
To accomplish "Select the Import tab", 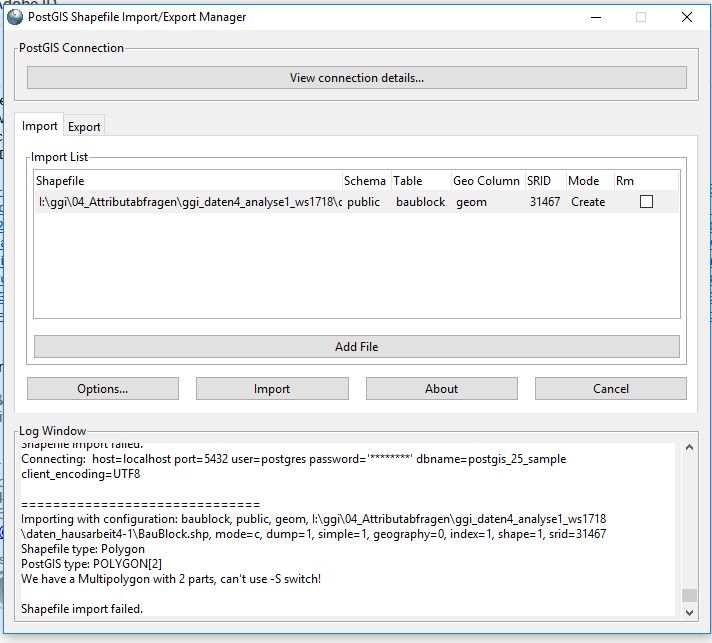I will 40,126.
